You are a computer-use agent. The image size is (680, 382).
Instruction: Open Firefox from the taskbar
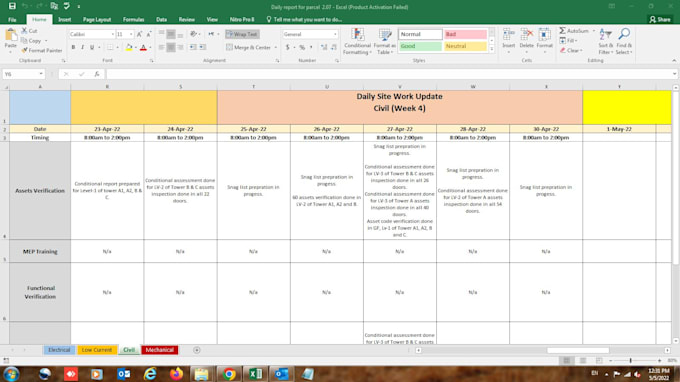pos(176,374)
